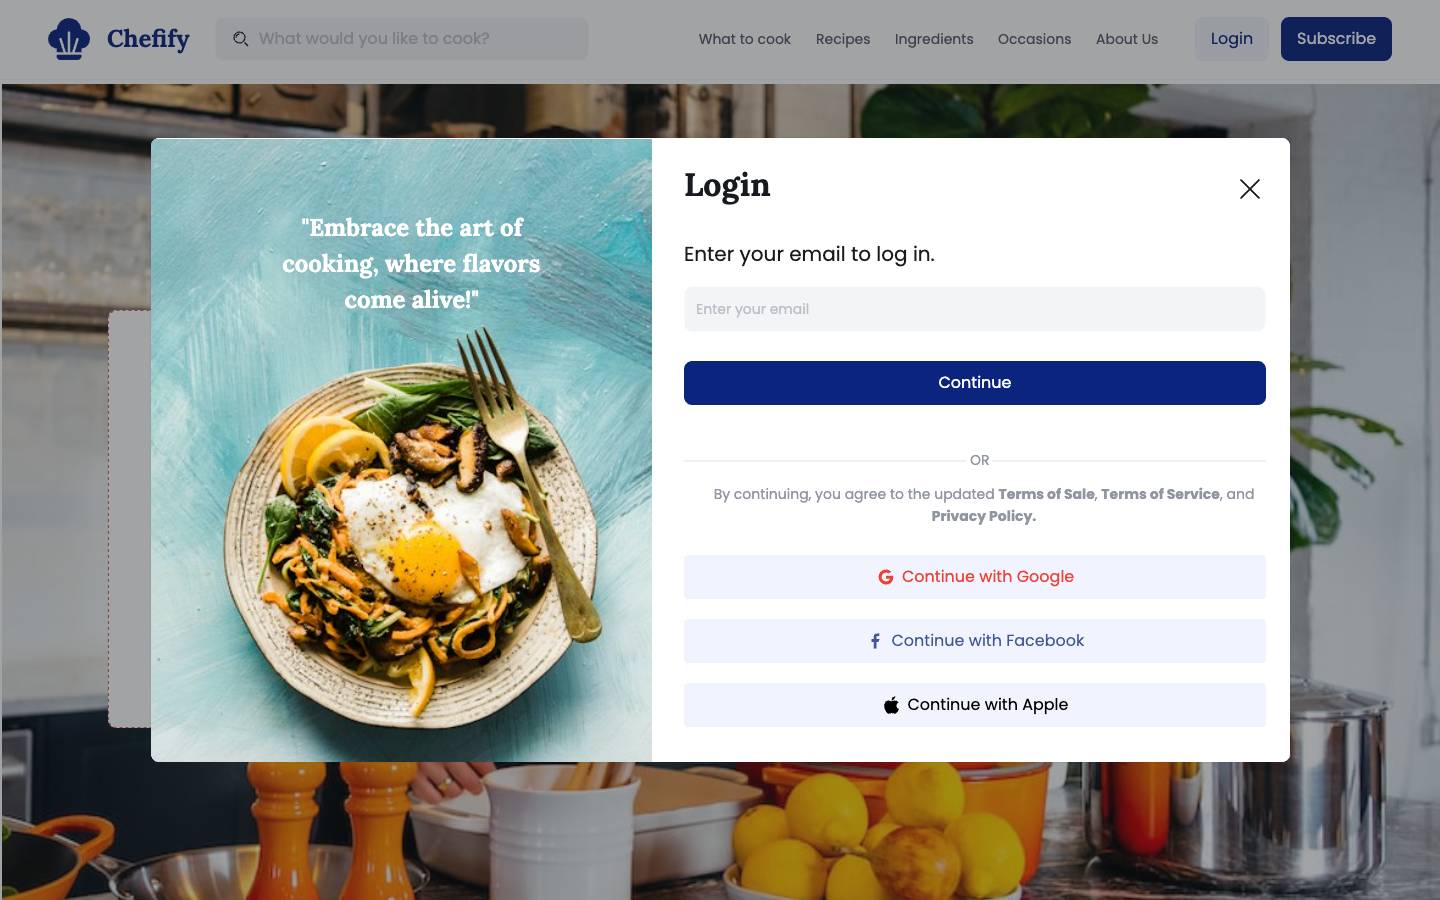
Task: Click the search box in header
Action: (x=402, y=39)
